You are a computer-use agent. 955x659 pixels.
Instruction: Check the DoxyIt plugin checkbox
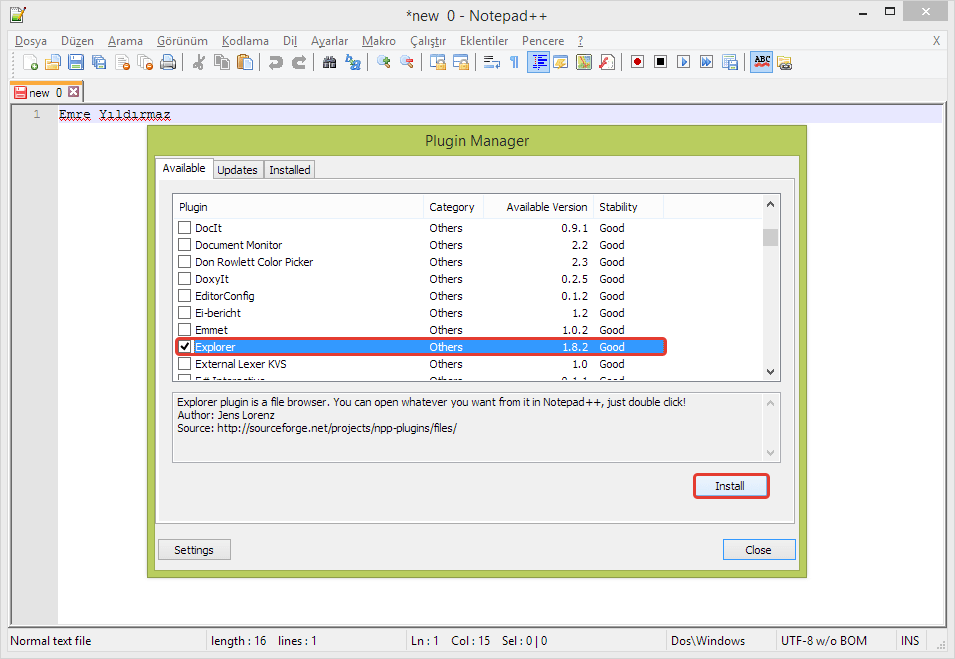click(185, 279)
